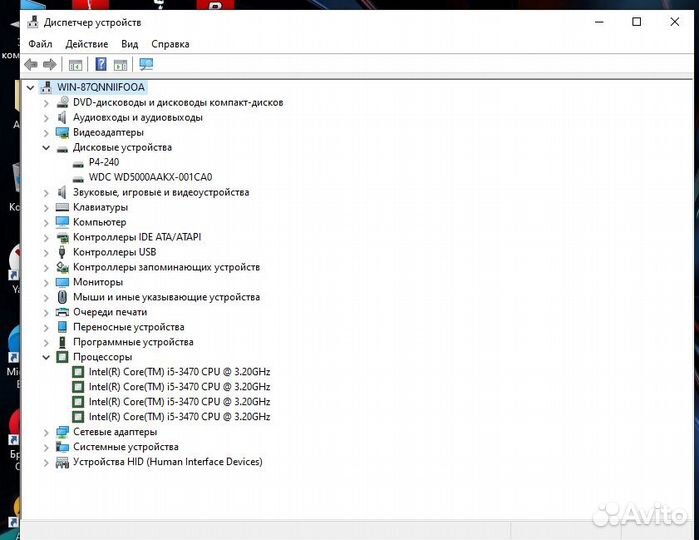Click the mouse icon beside Мыши
The width and height of the screenshot is (699, 540).
coord(62,297)
